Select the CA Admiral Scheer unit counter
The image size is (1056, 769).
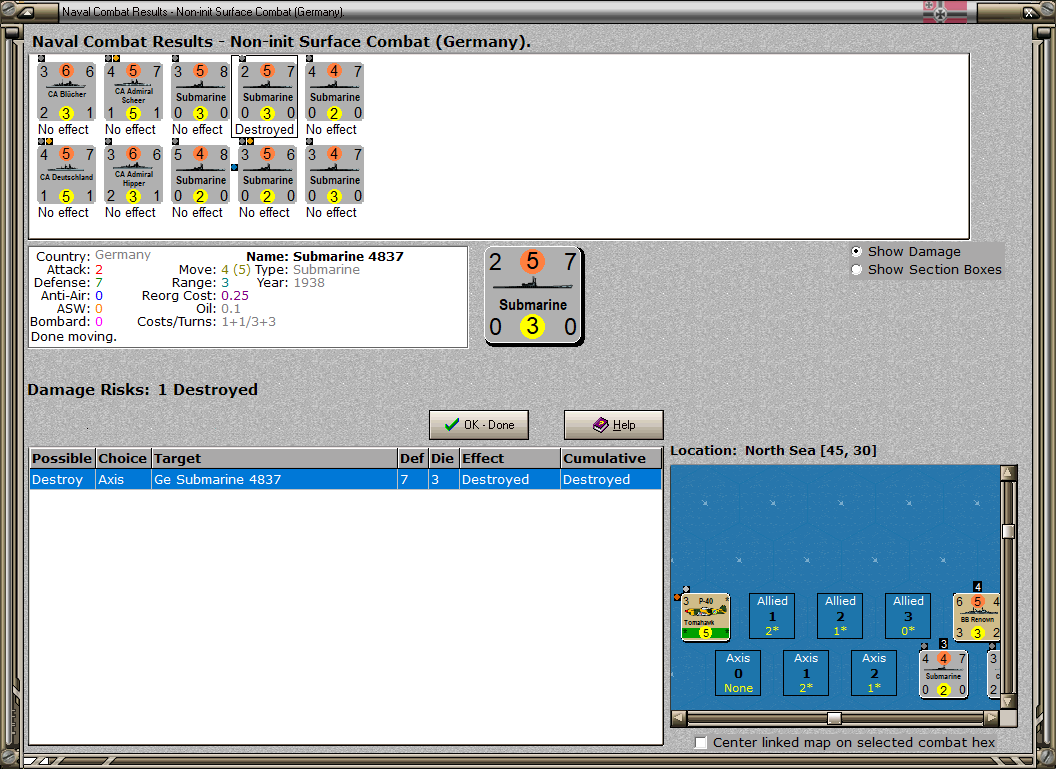click(x=133, y=92)
